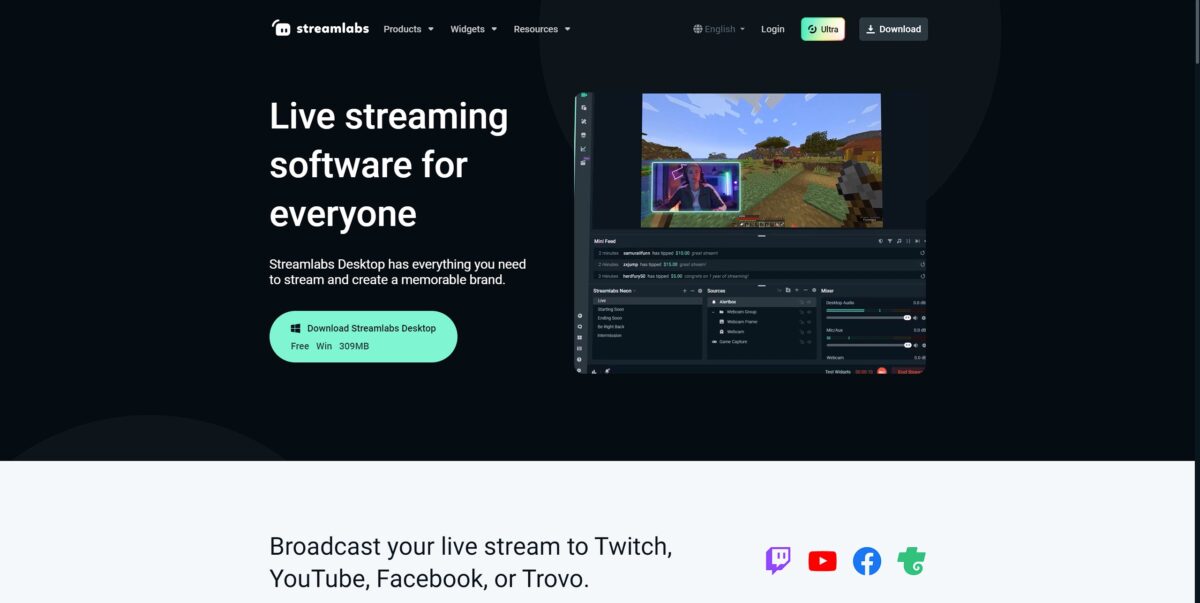Expand the Widgets dropdown
The height and width of the screenshot is (603, 1200).
click(474, 29)
